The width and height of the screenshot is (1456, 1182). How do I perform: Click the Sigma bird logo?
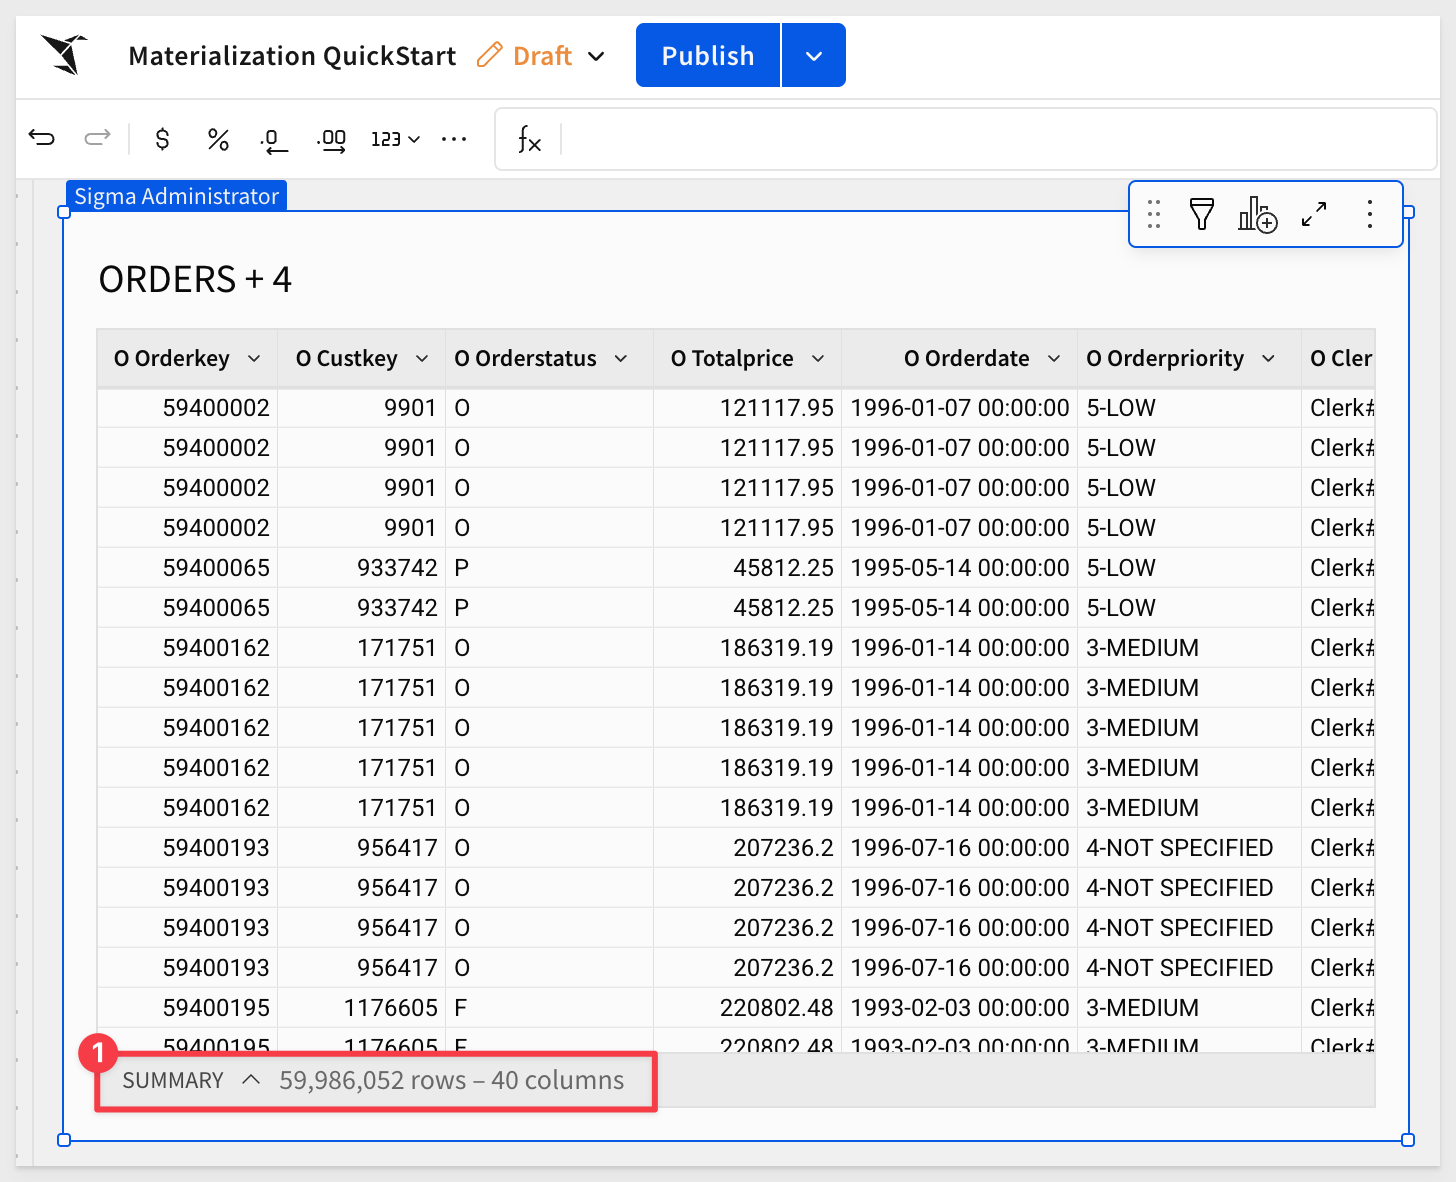tap(65, 55)
